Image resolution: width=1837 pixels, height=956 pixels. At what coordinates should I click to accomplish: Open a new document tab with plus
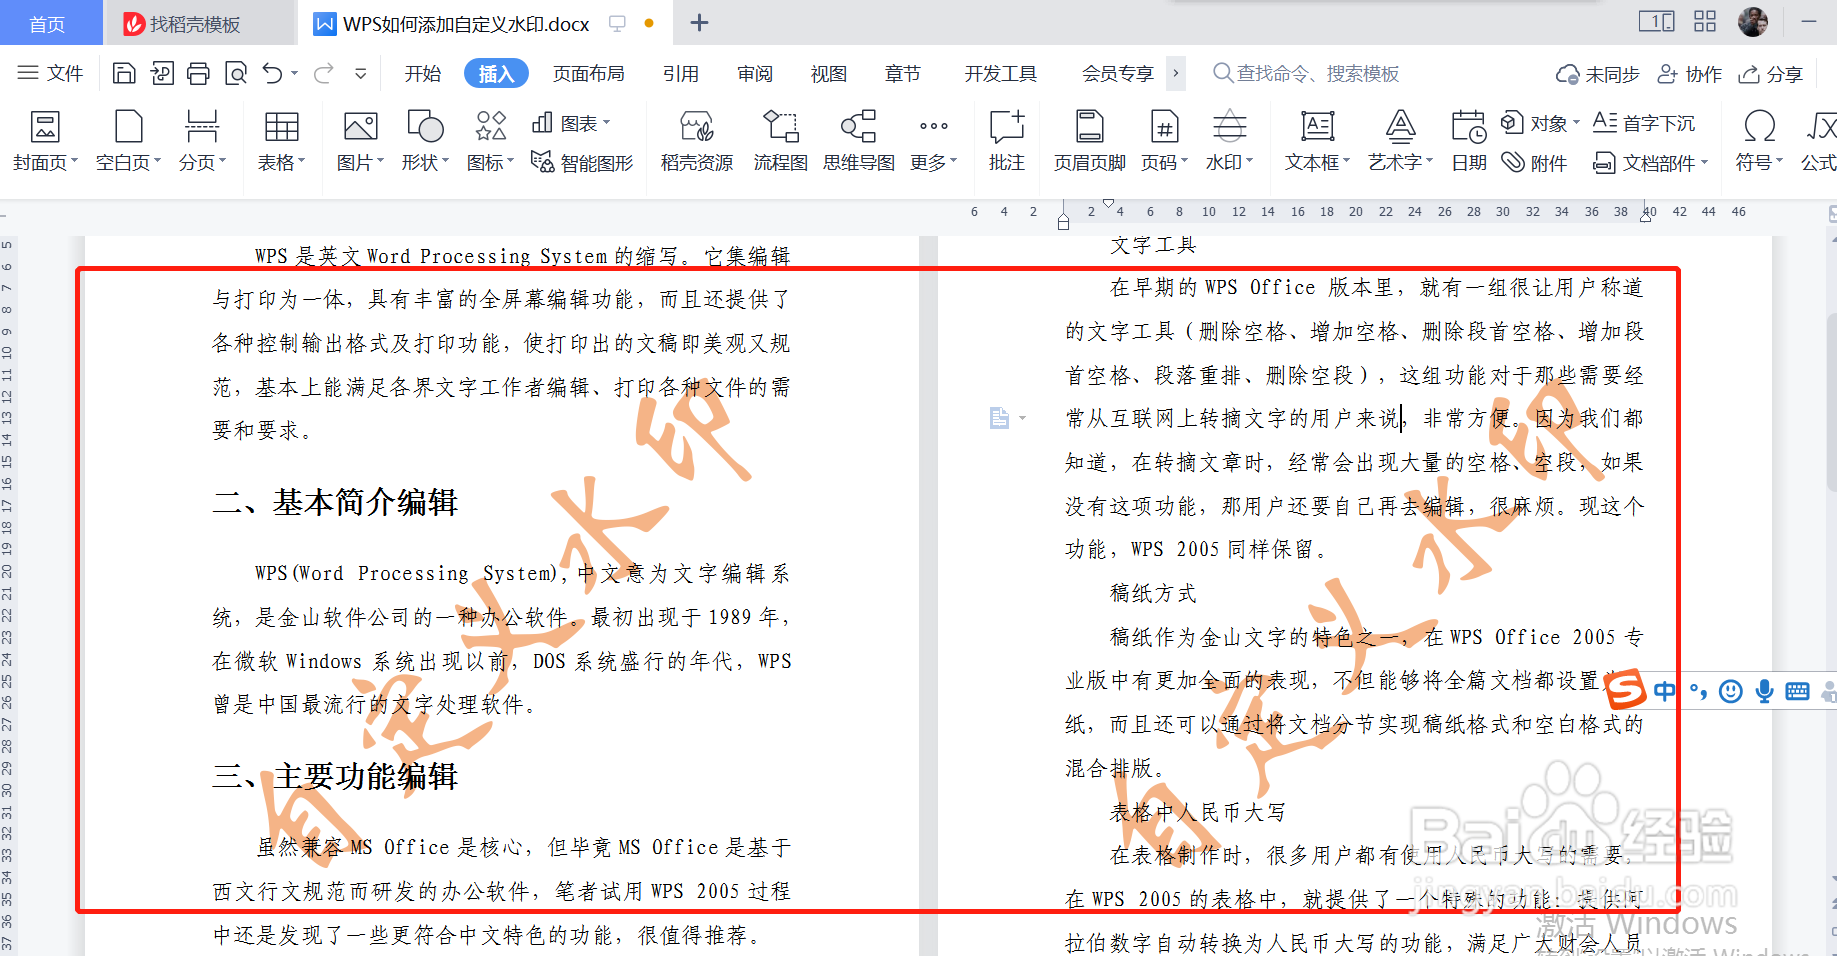[x=699, y=22]
